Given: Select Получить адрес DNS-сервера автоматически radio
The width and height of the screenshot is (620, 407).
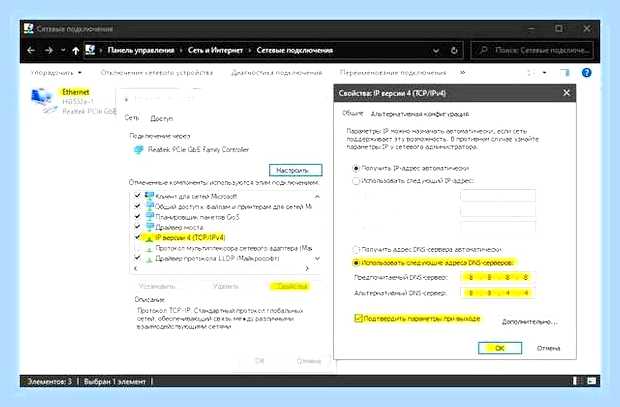Looking at the screenshot, I should click(356, 250).
